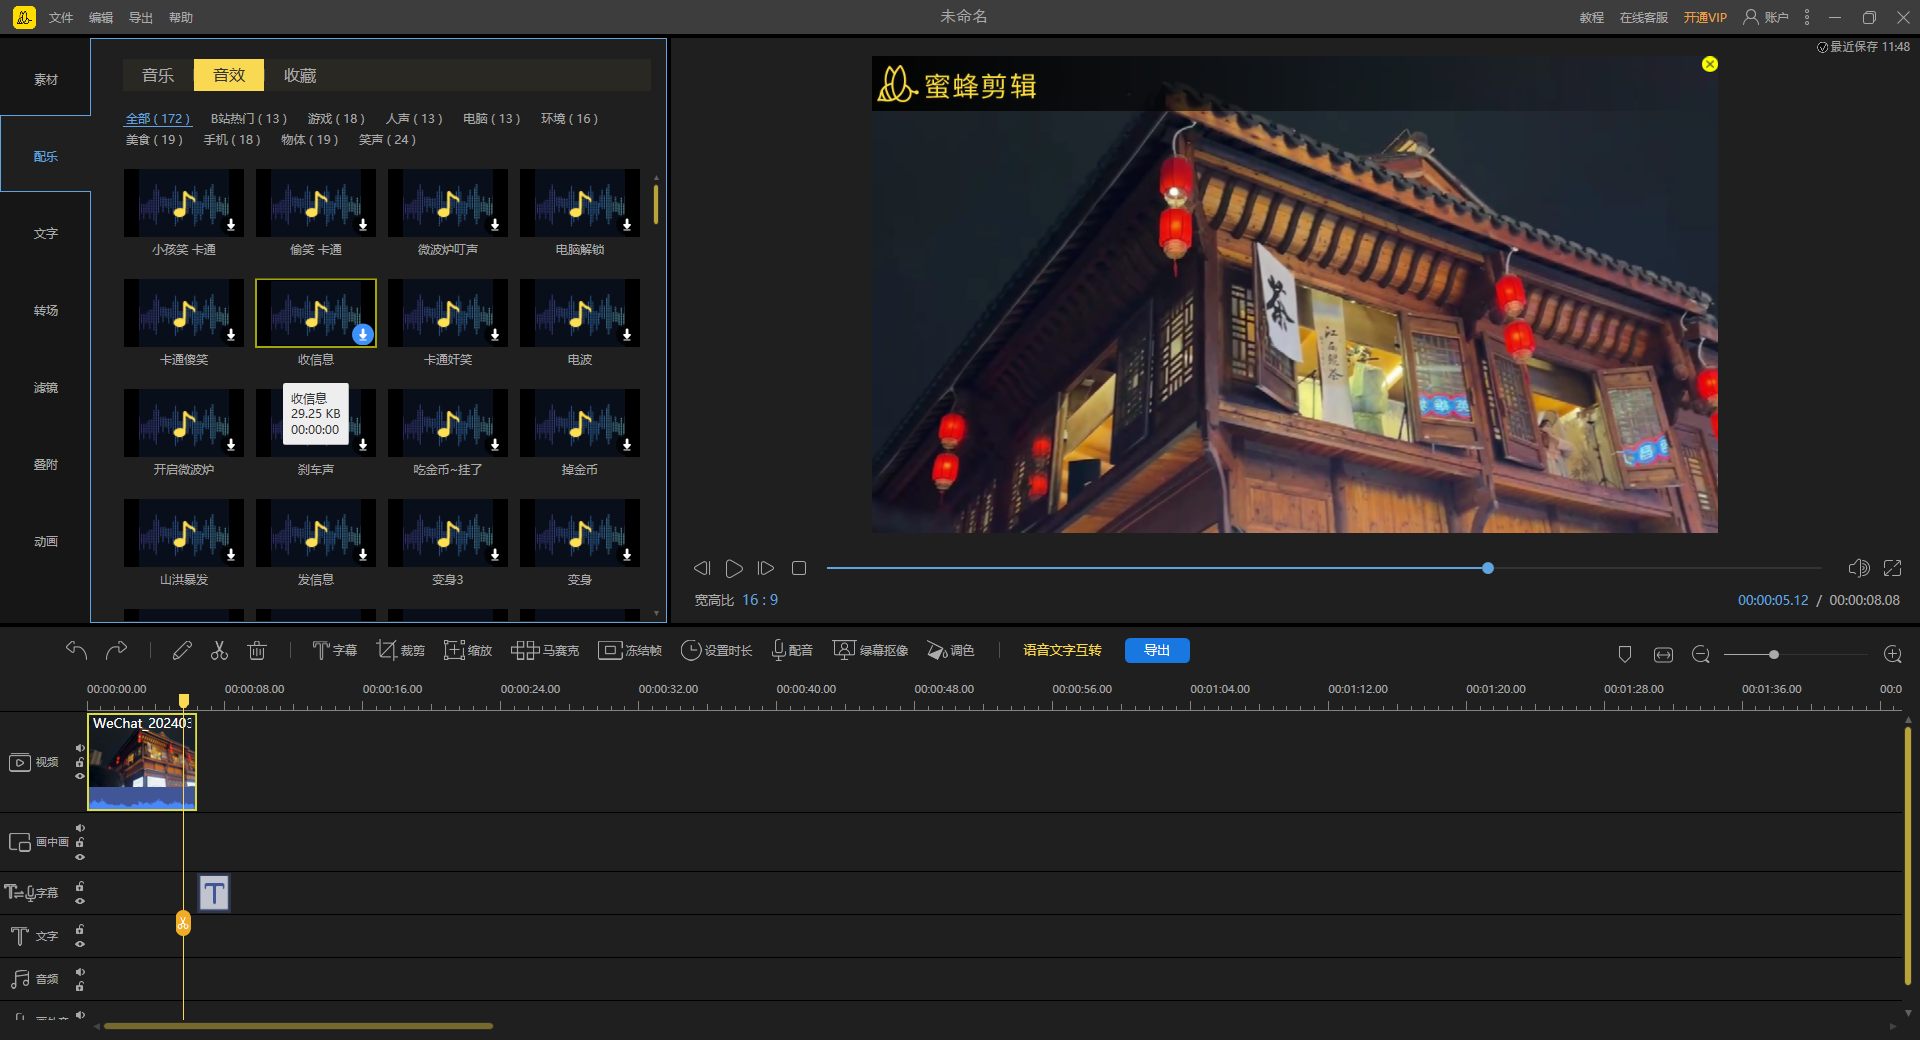Click the blue 导出 export button

click(1157, 651)
